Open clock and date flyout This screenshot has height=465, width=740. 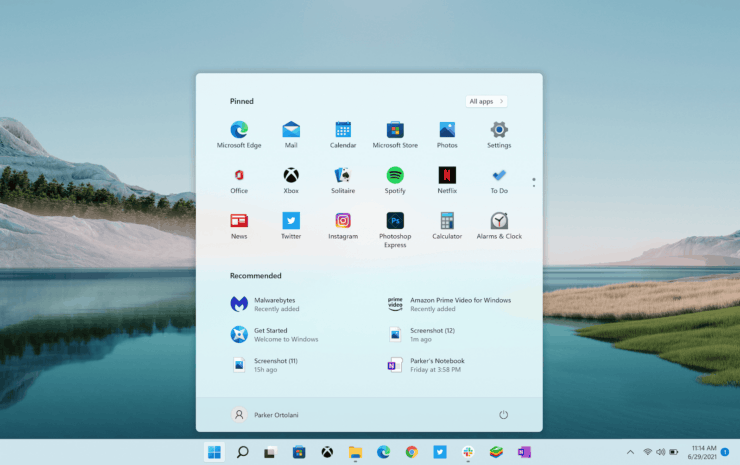tap(702, 452)
